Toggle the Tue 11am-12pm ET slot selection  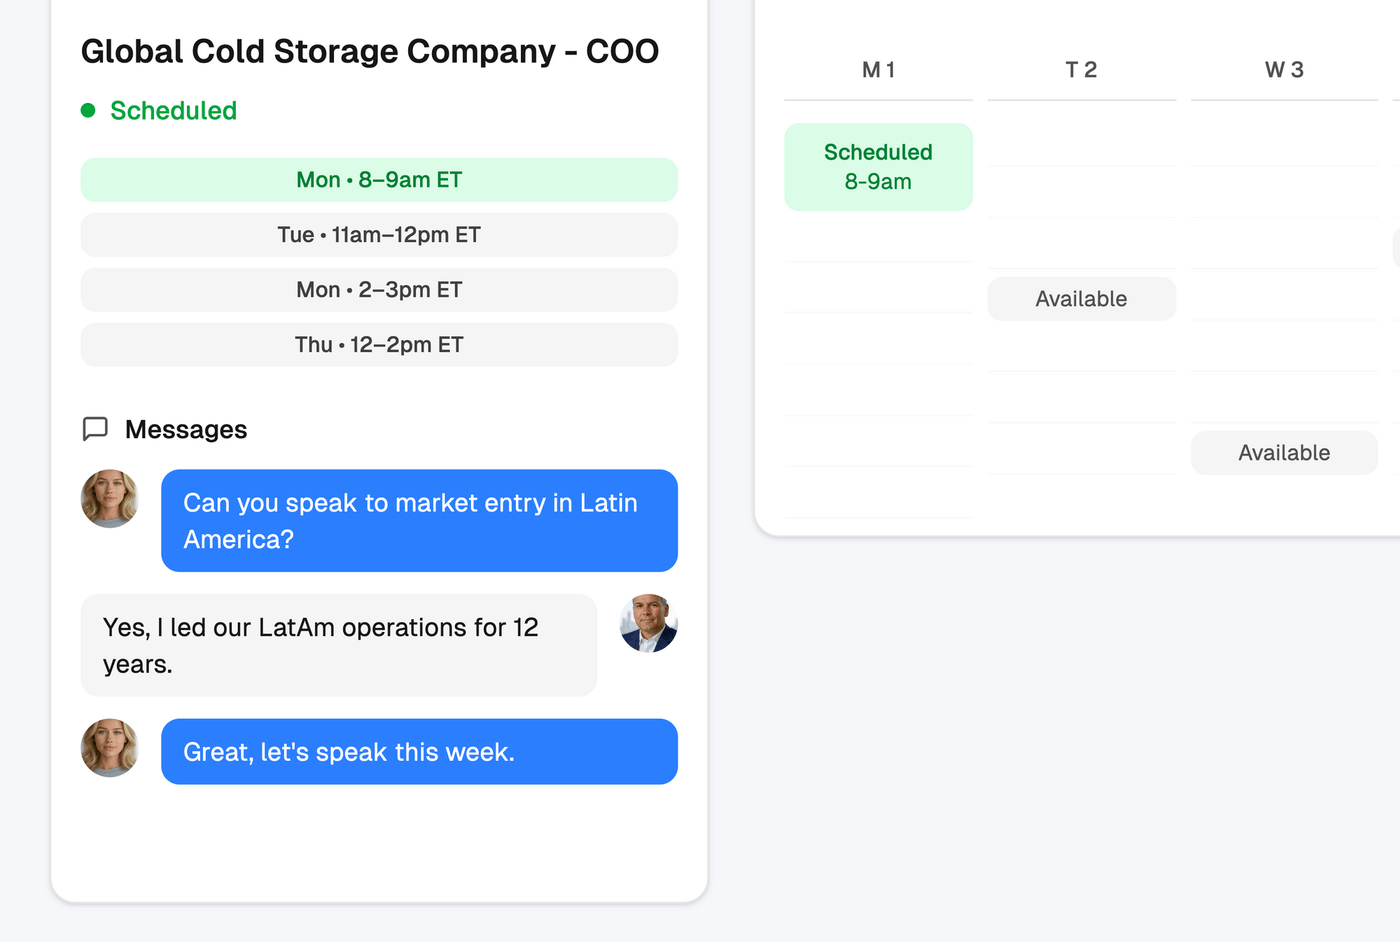pyautogui.click(x=379, y=235)
